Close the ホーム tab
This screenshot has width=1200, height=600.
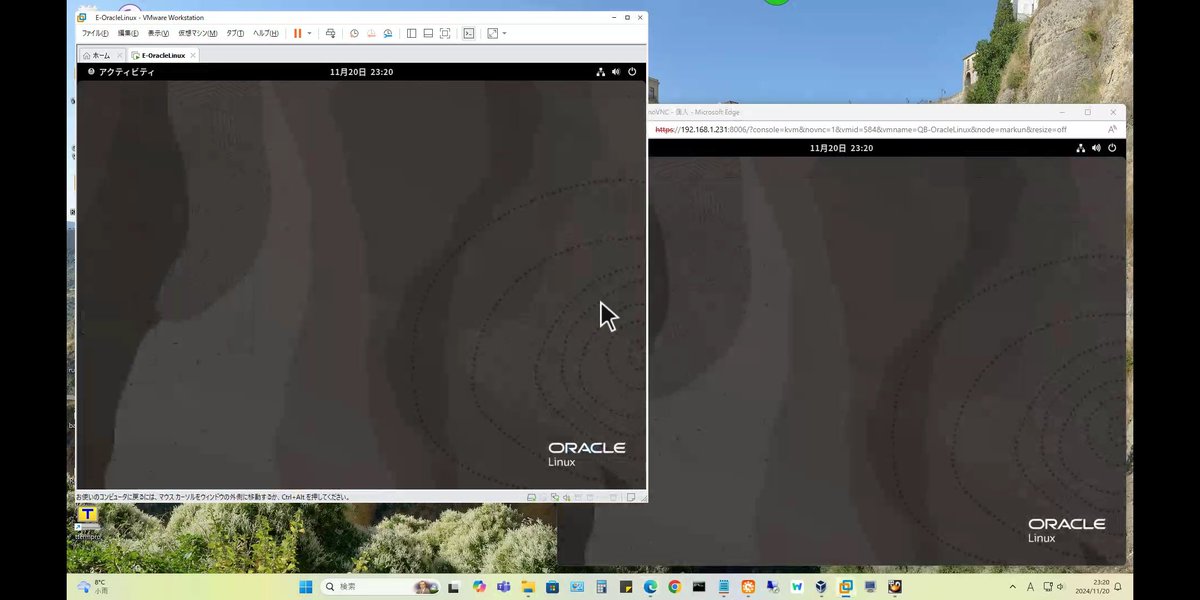[x=120, y=55]
